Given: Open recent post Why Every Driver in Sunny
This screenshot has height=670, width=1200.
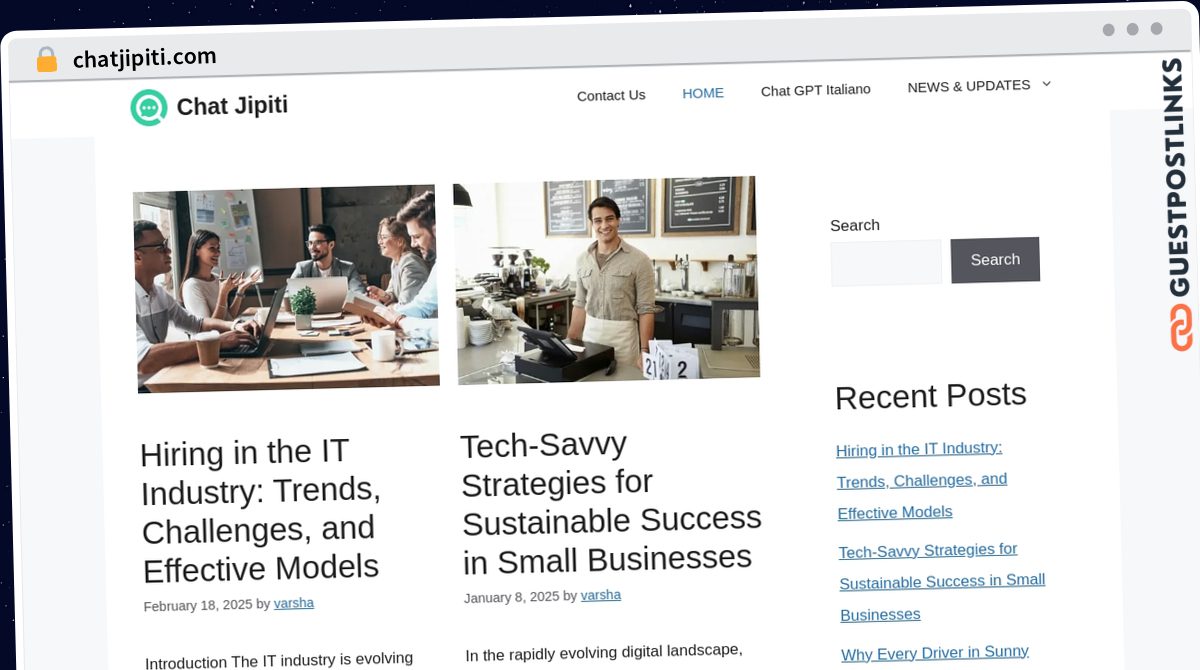Looking at the screenshot, I should (935, 653).
